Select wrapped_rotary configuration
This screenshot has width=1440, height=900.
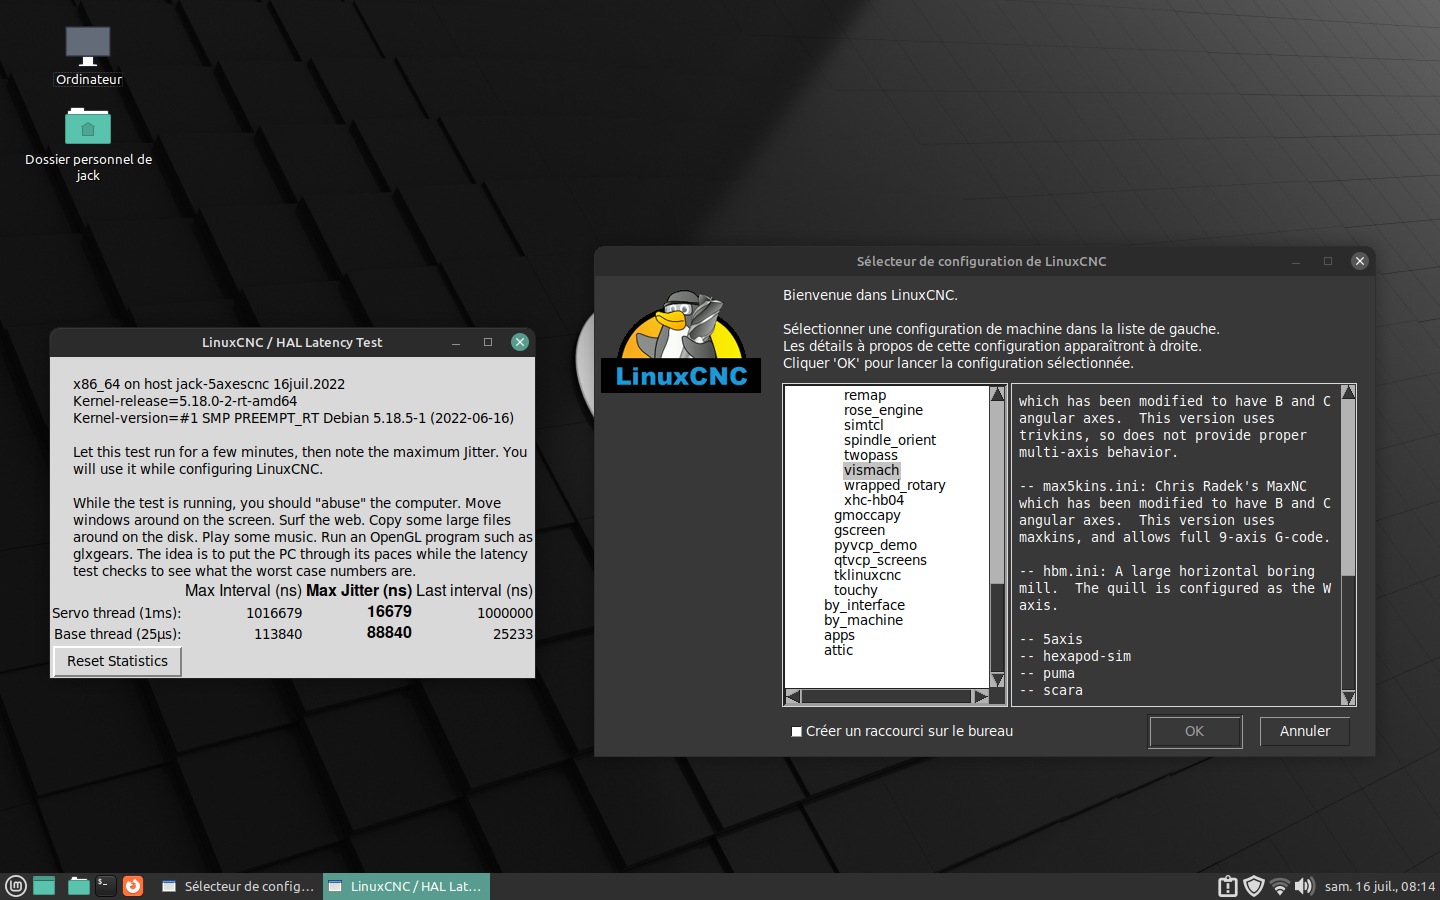click(895, 485)
